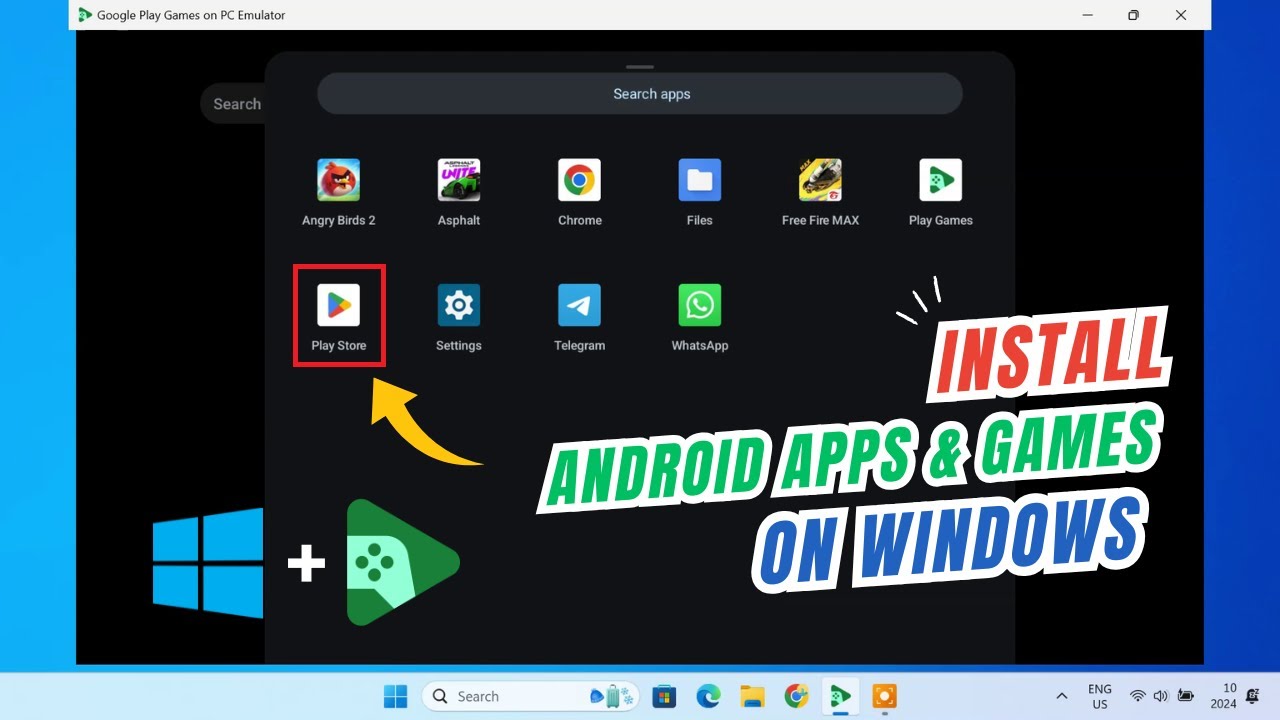The image size is (1280, 720).
Task: Close the emulator window
Action: (x=1181, y=15)
